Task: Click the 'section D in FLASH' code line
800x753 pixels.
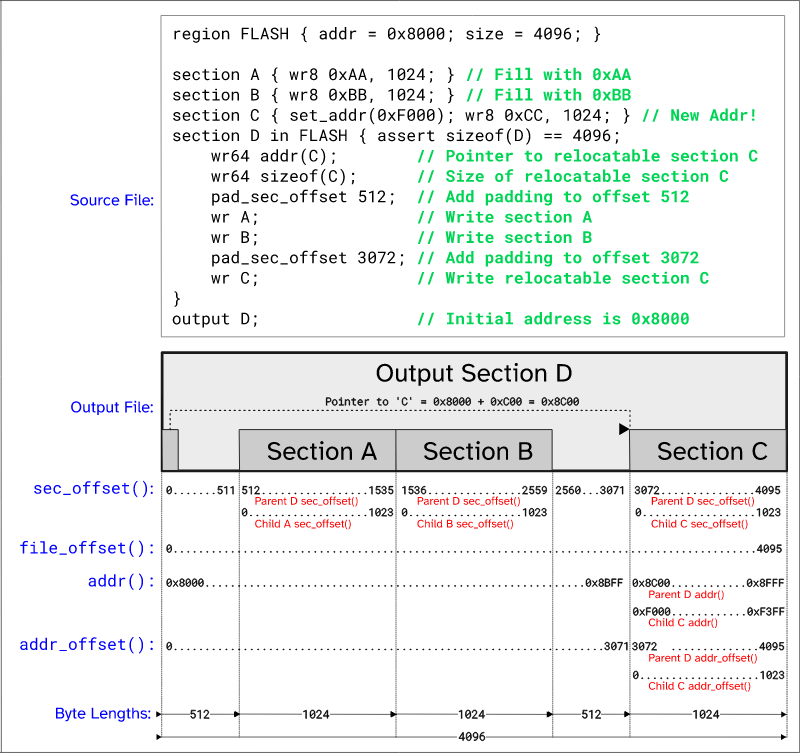Action: pos(396,136)
